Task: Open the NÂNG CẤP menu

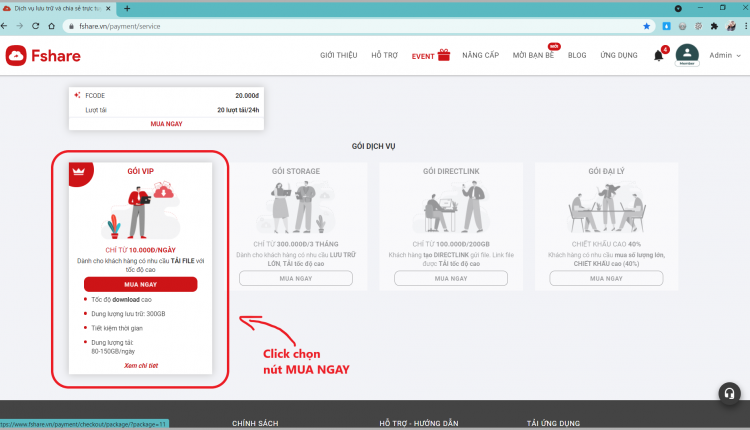Action: coord(480,55)
